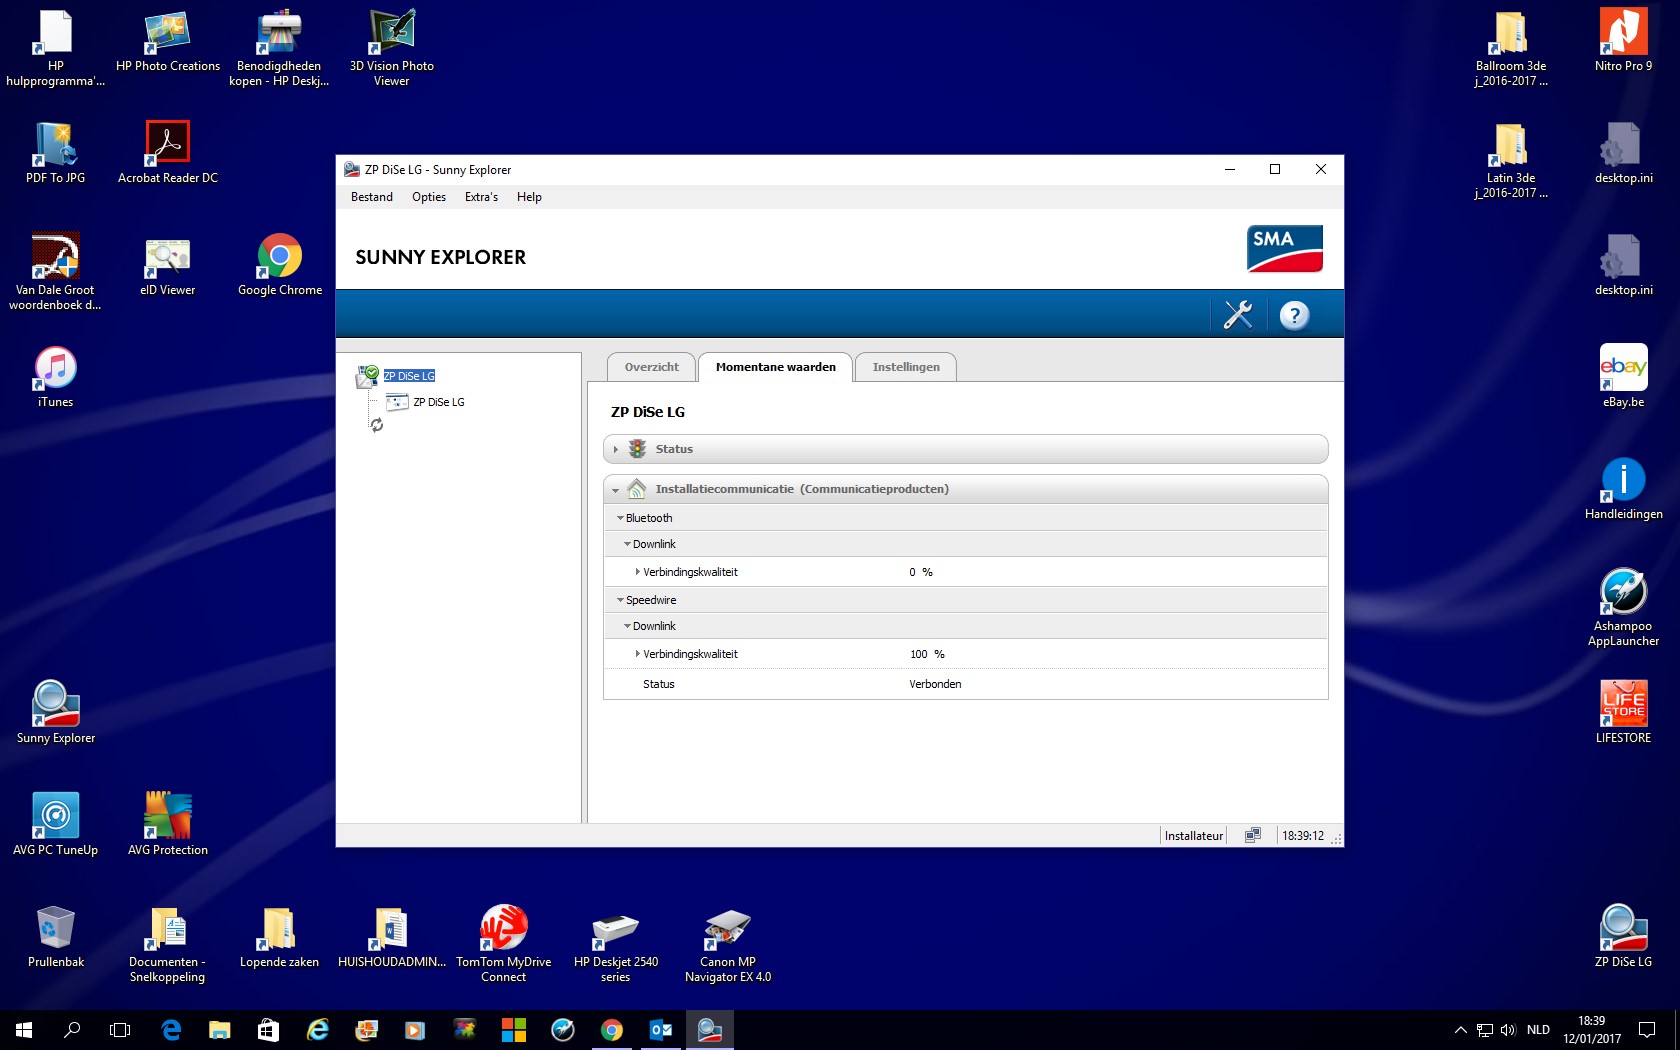Click Sunny Explorer icon in taskbar

click(709, 1029)
